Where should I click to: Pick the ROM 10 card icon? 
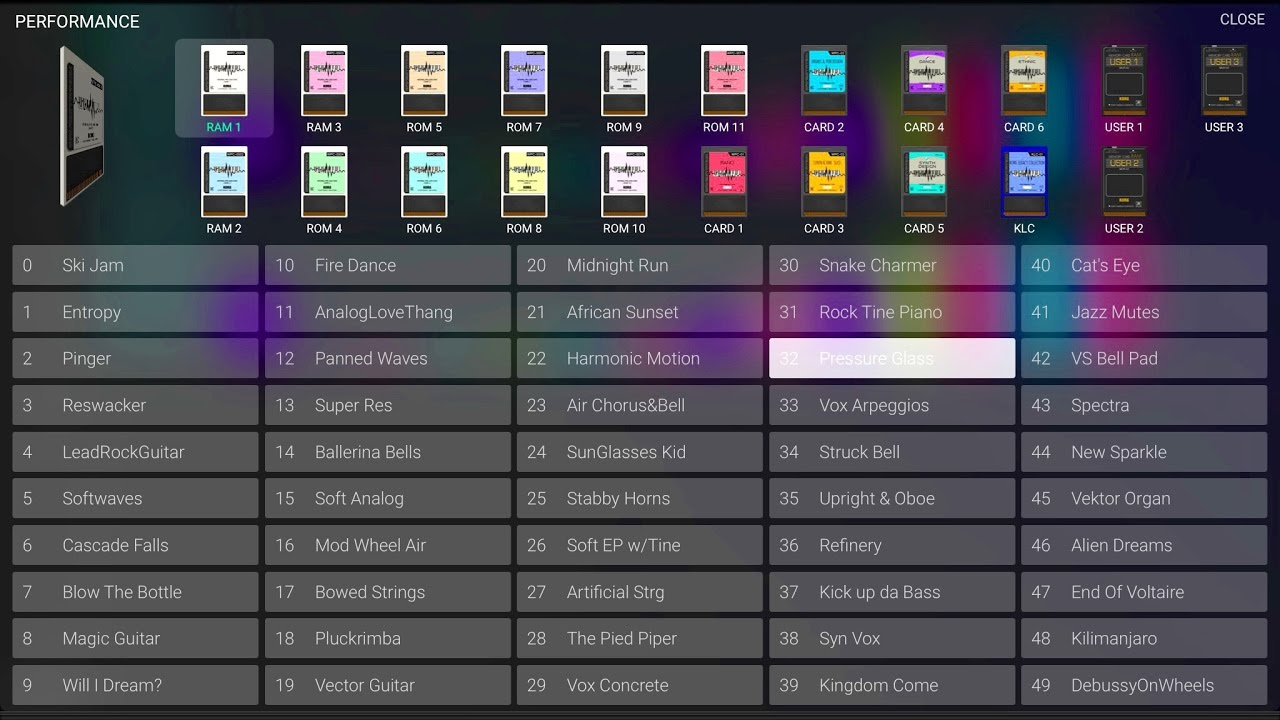tap(624, 182)
